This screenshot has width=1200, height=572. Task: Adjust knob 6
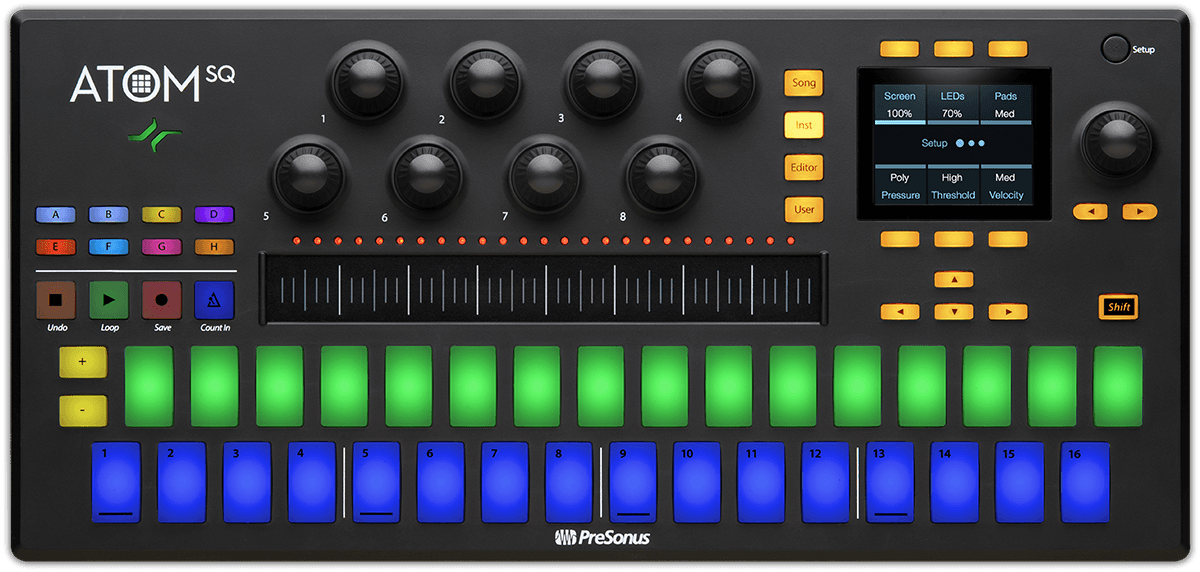coord(428,175)
